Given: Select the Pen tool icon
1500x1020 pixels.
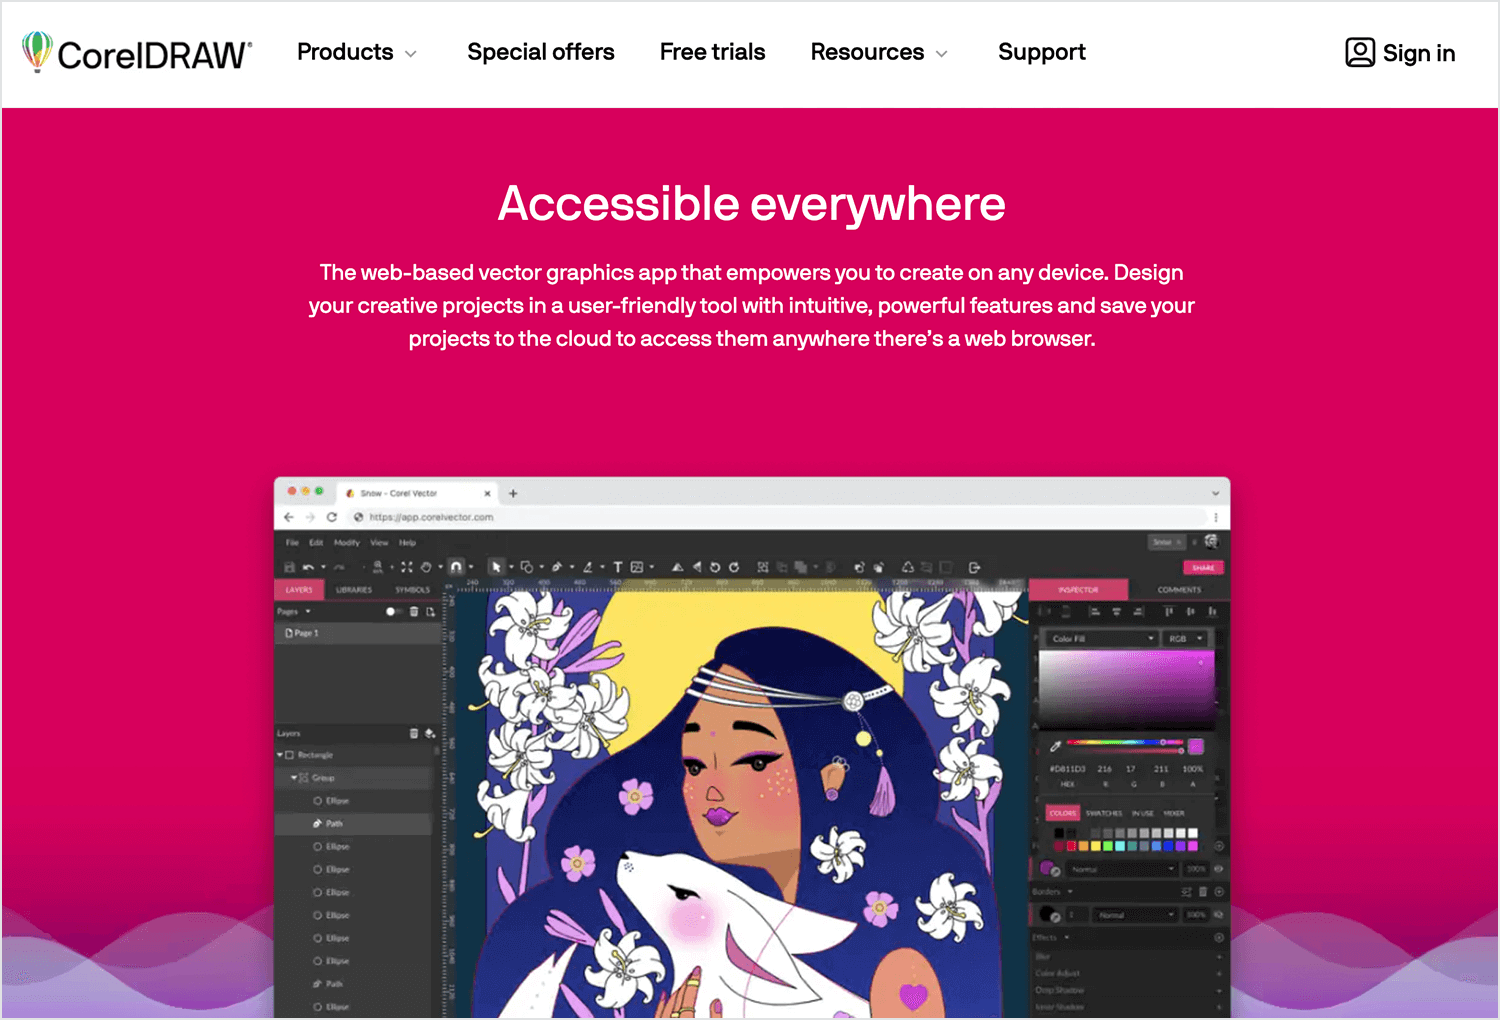Looking at the screenshot, I should click(557, 567).
